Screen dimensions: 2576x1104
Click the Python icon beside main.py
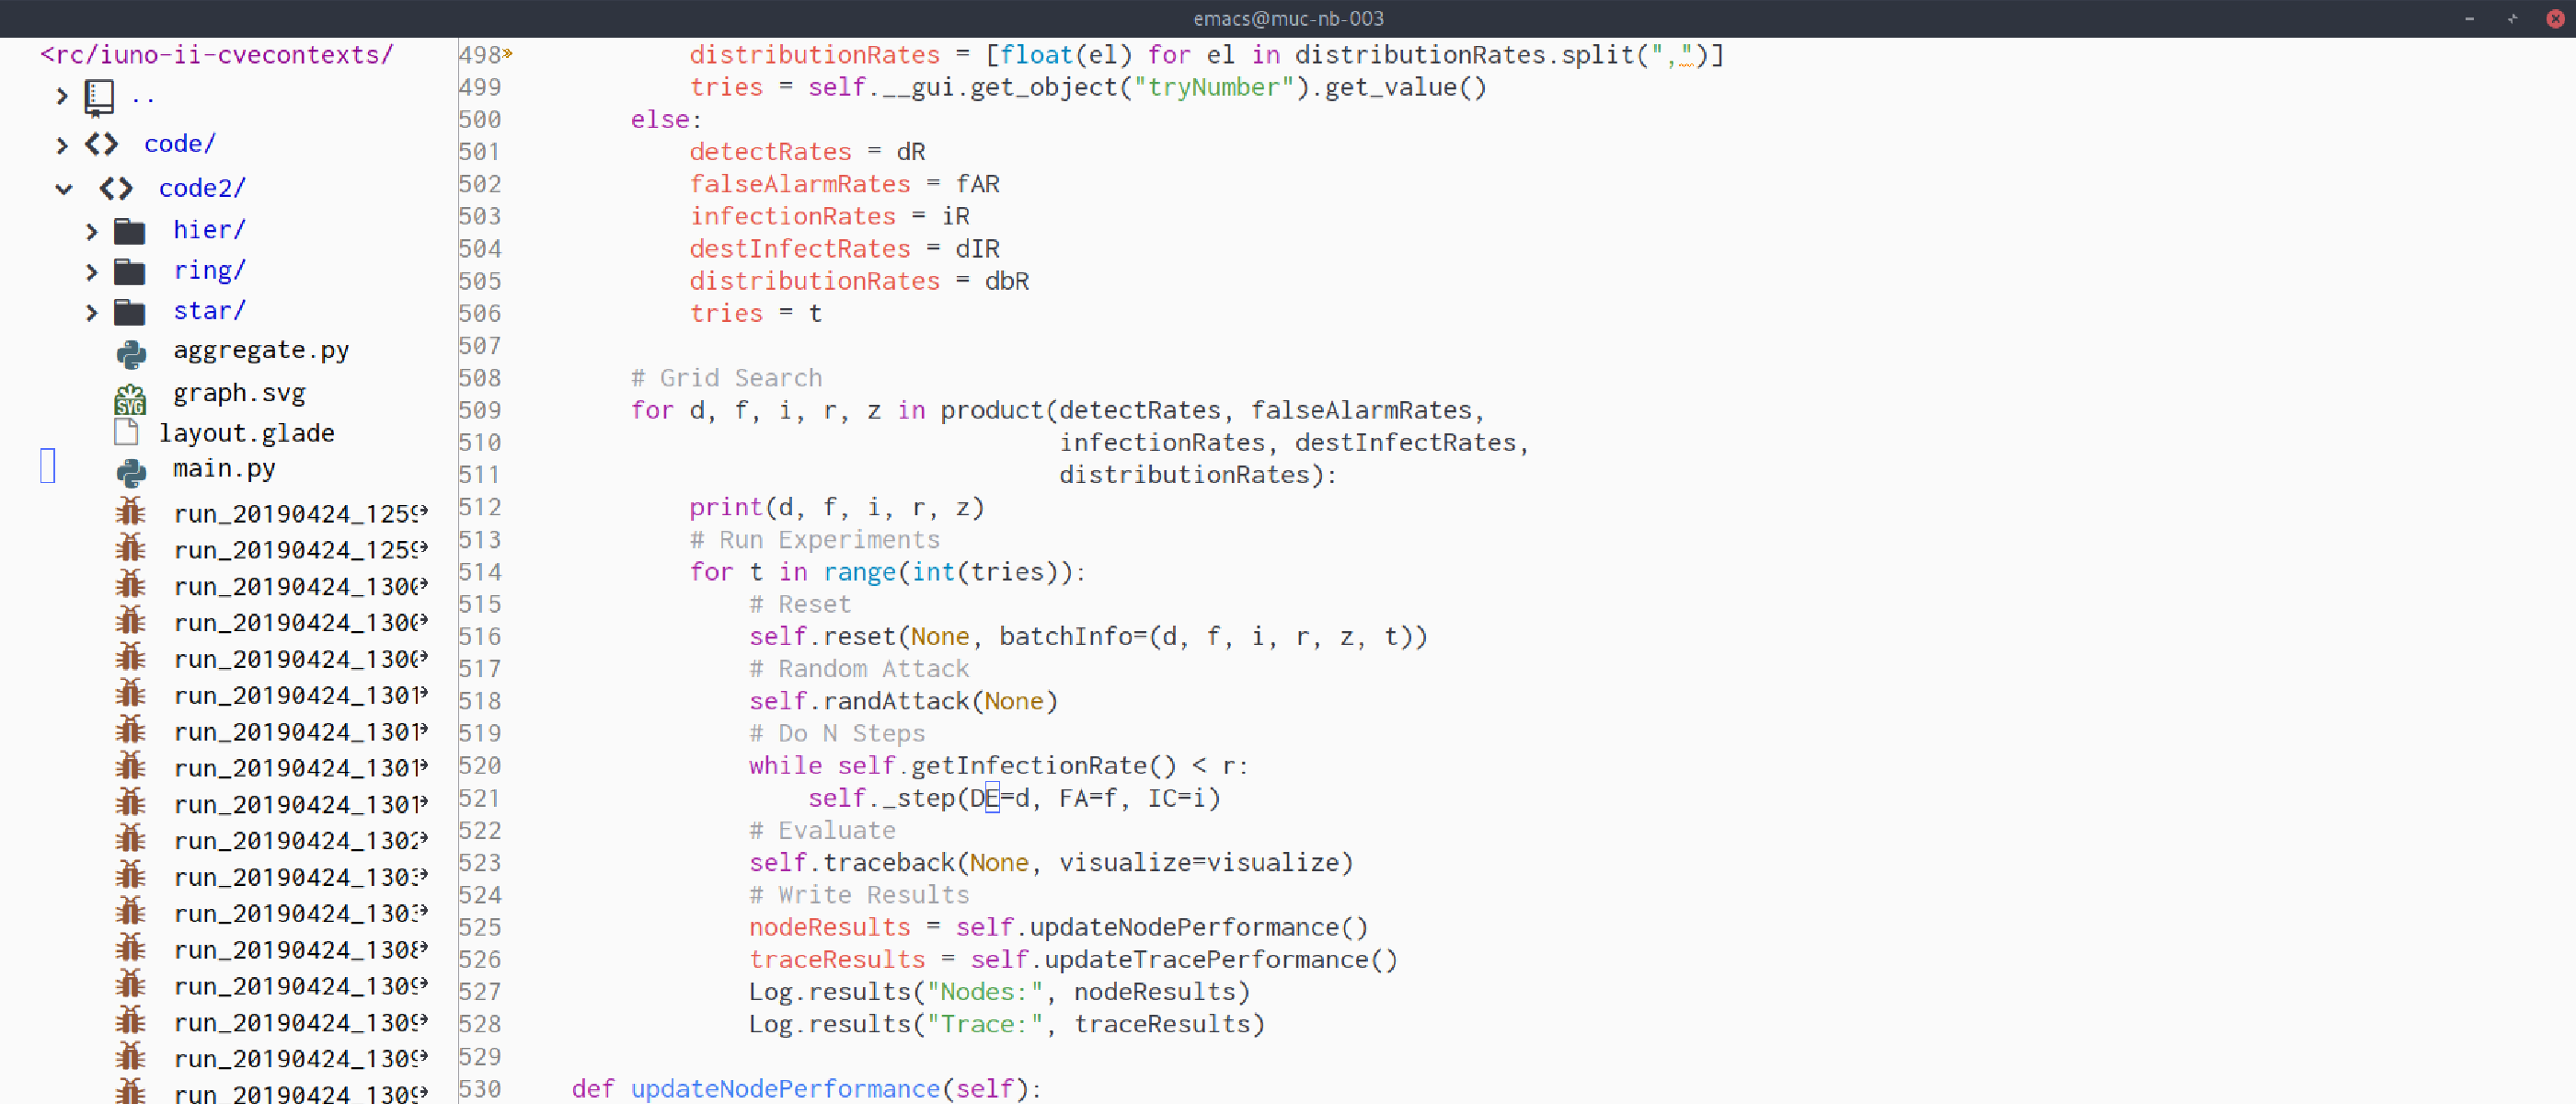tap(131, 470)
